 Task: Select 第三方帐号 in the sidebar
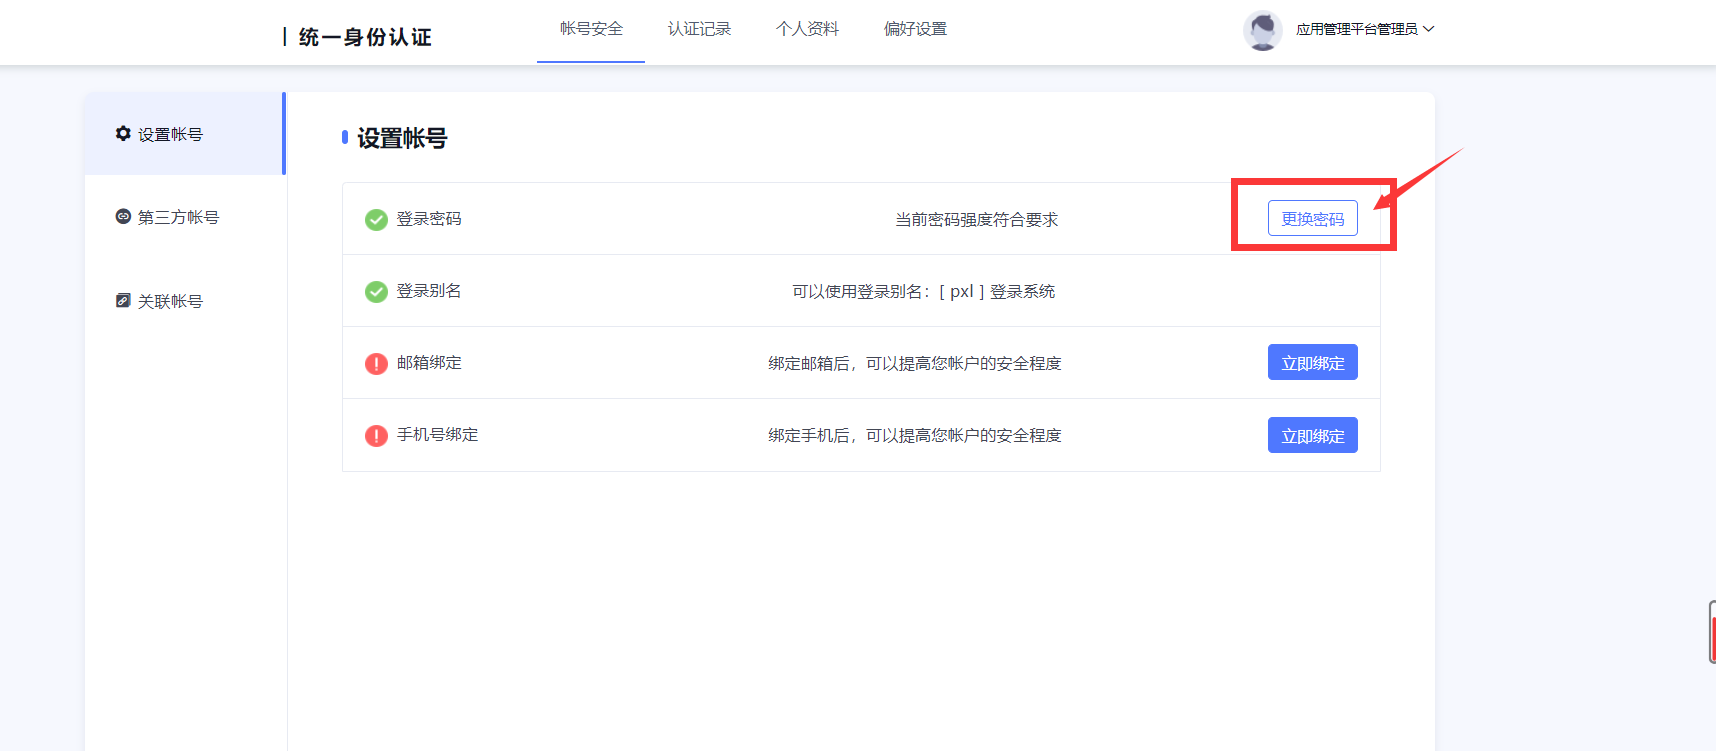(178, 217)
